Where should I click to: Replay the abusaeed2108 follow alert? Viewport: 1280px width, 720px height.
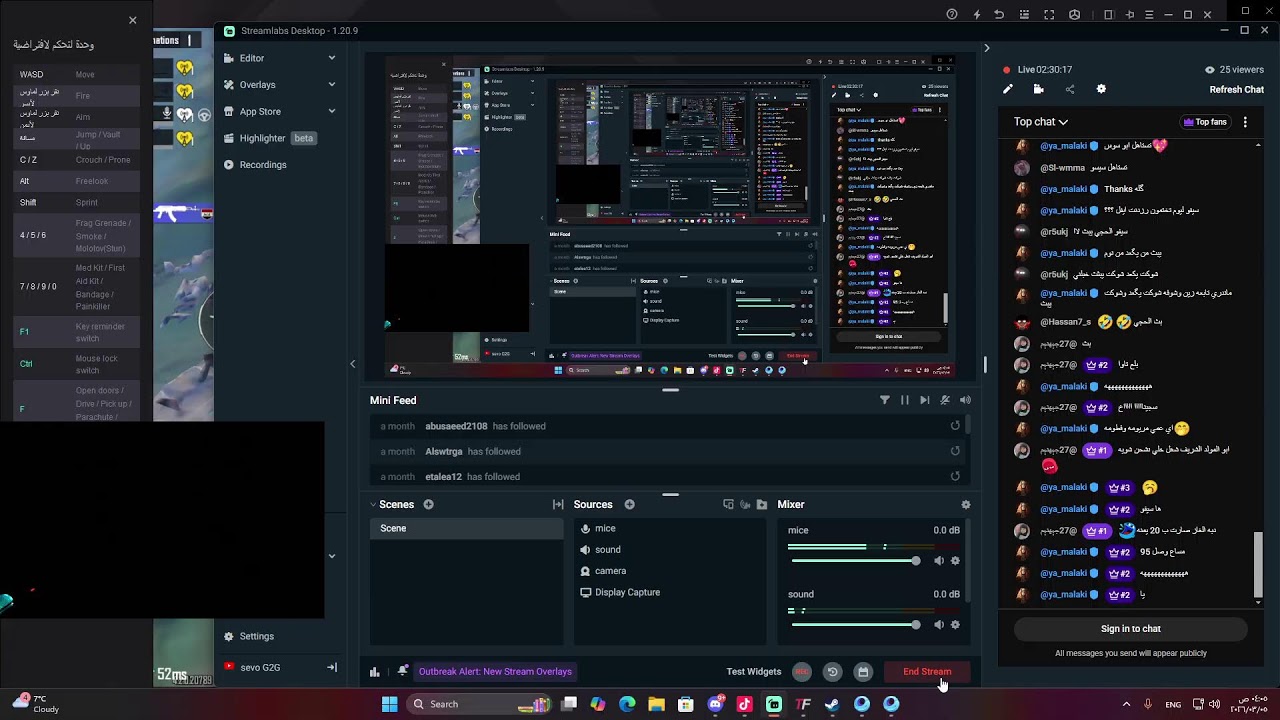[955, 426]
